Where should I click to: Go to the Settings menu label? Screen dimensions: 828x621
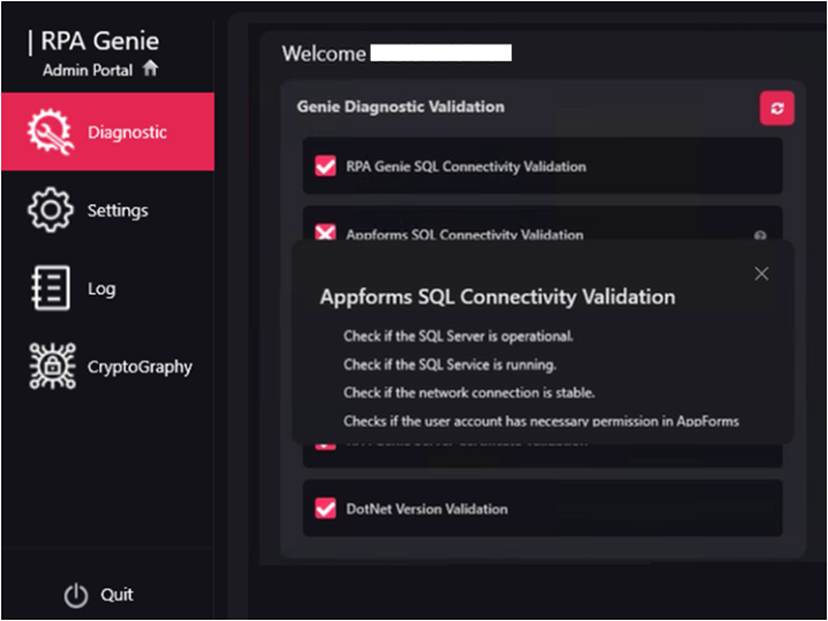point(118,210)
